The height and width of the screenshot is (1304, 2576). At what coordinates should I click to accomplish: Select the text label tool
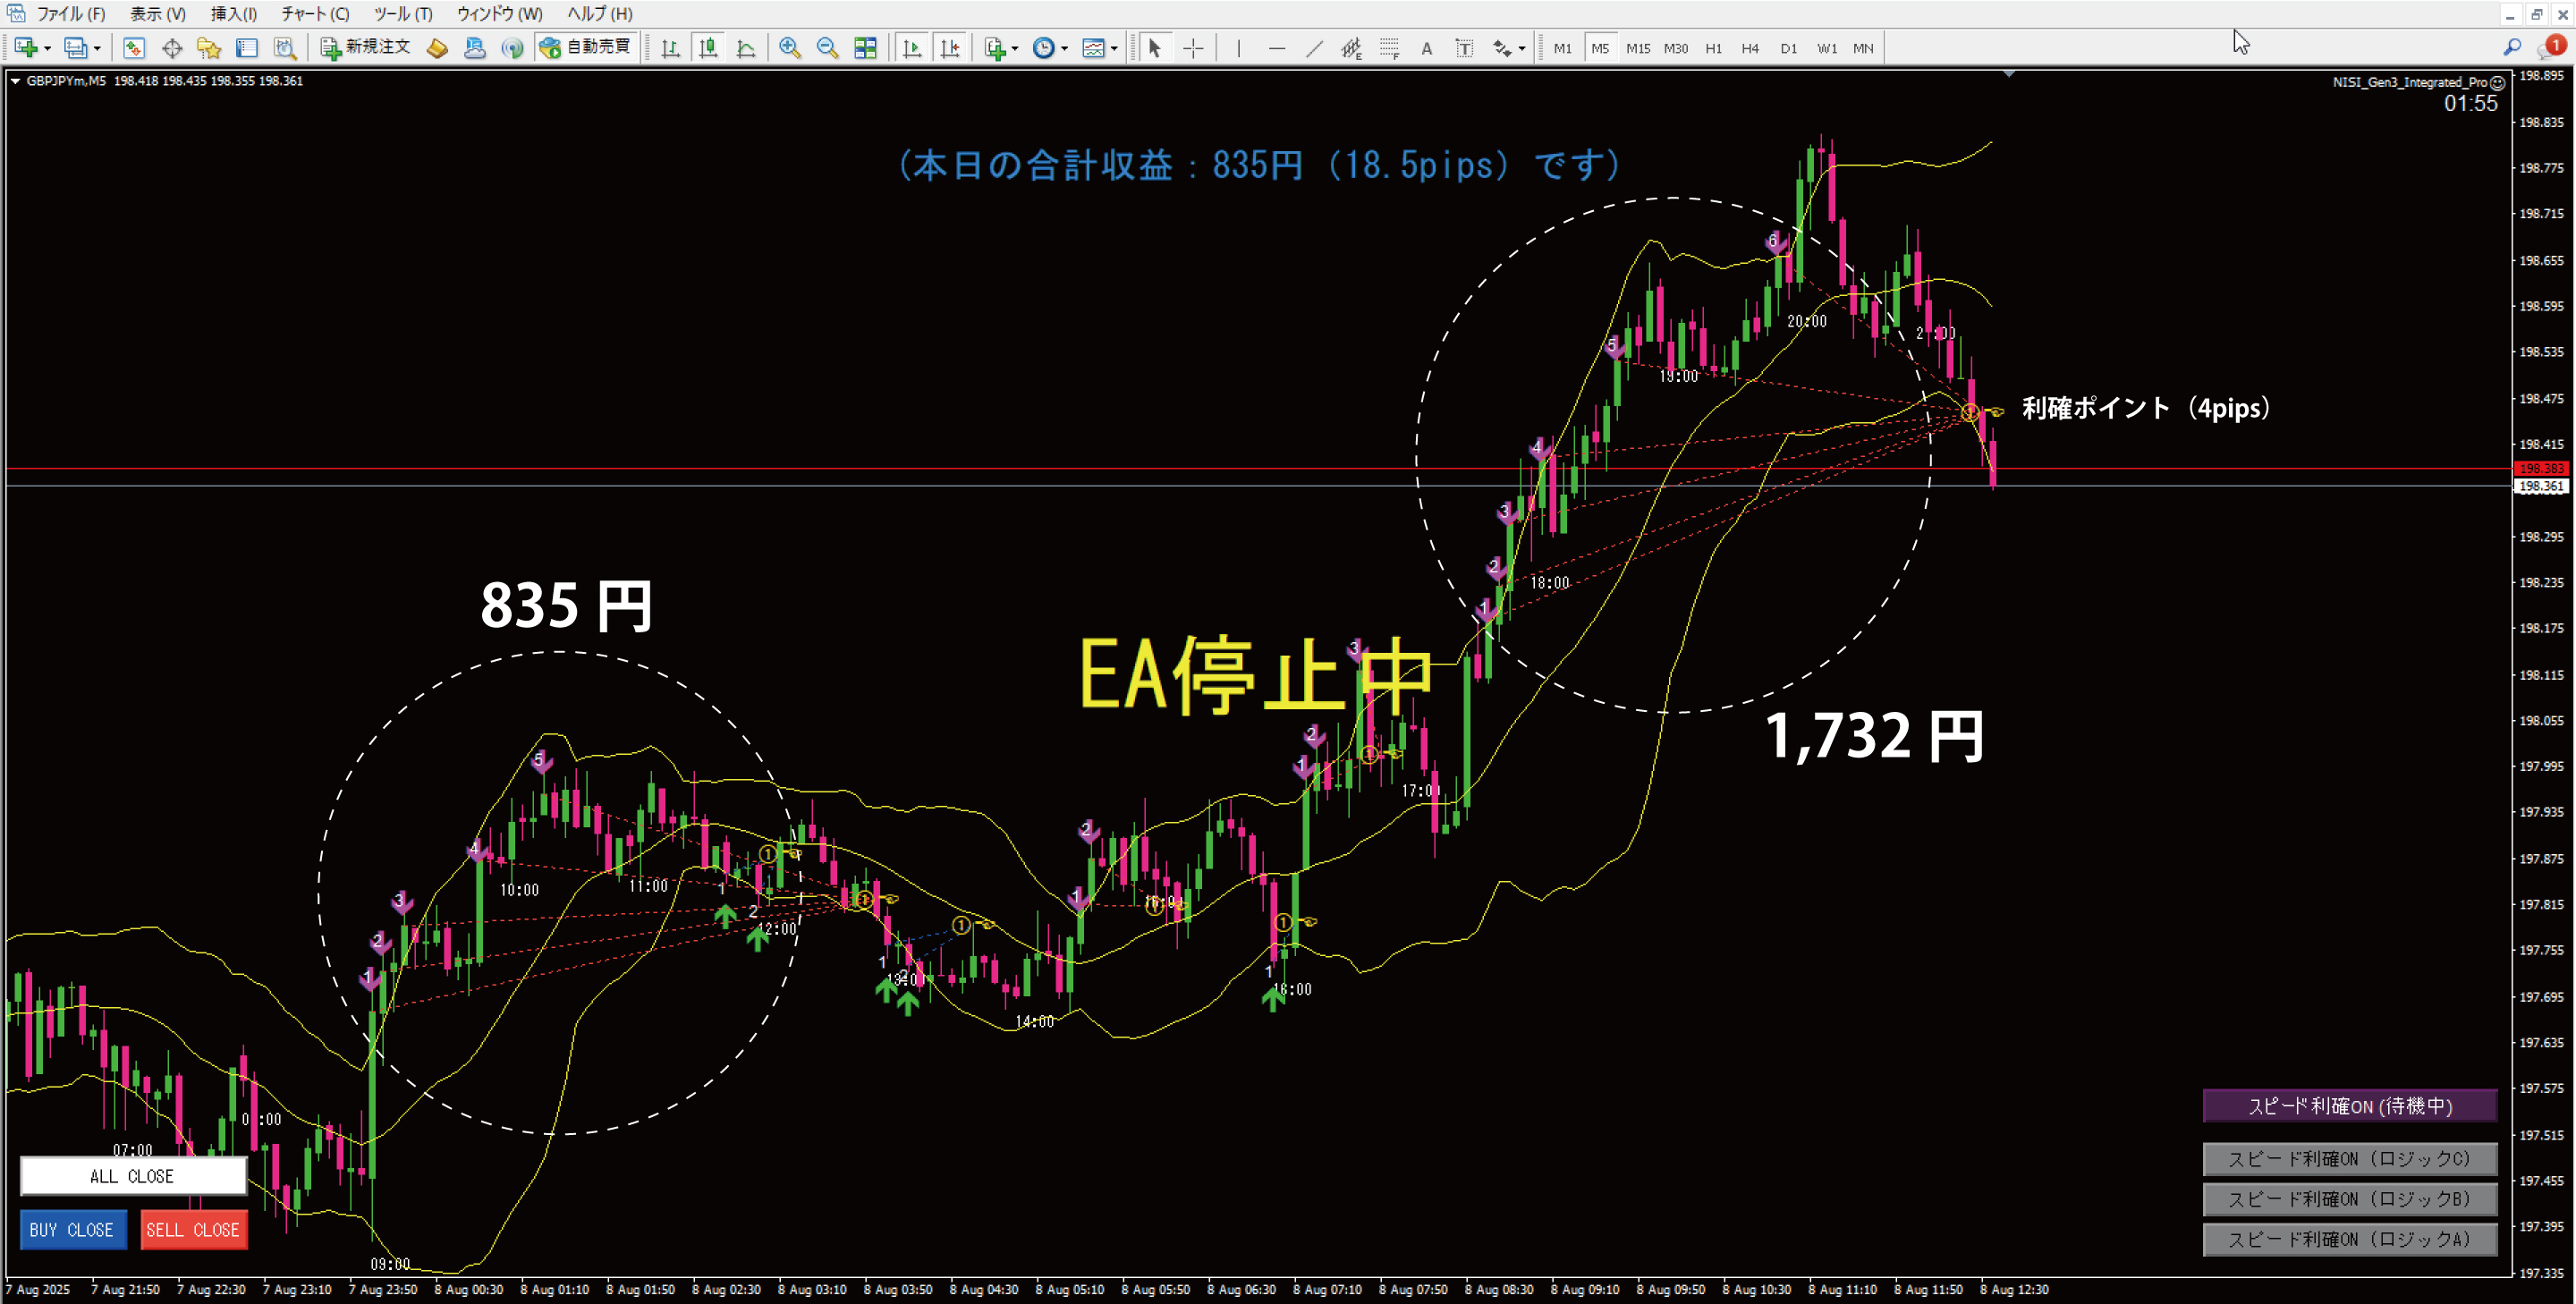(x=1464, y=48)
